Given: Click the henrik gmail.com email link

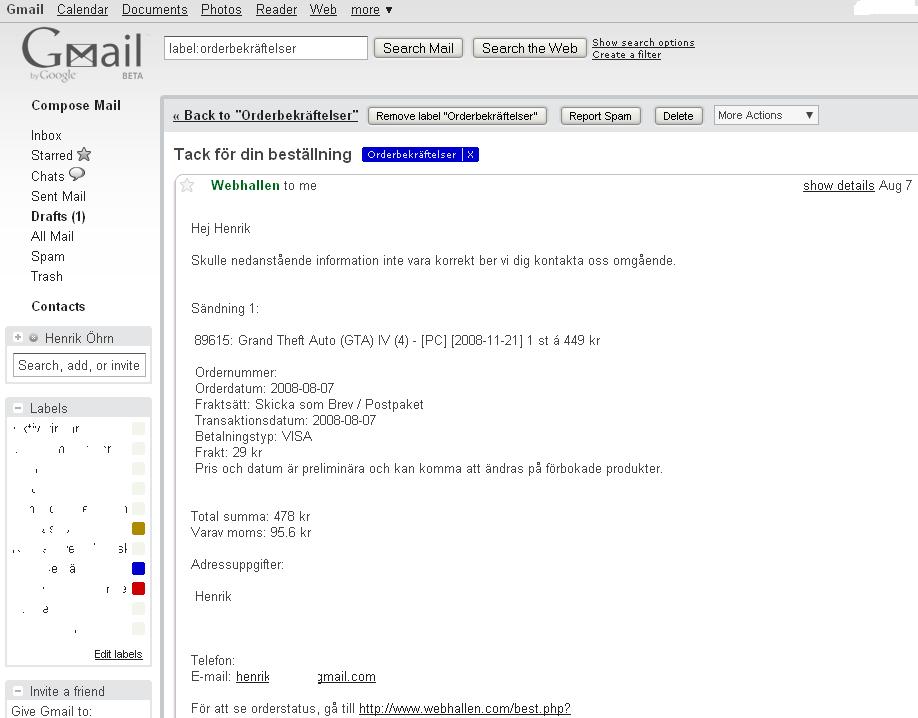Looking at the screenshot, I should pos(306,676).
